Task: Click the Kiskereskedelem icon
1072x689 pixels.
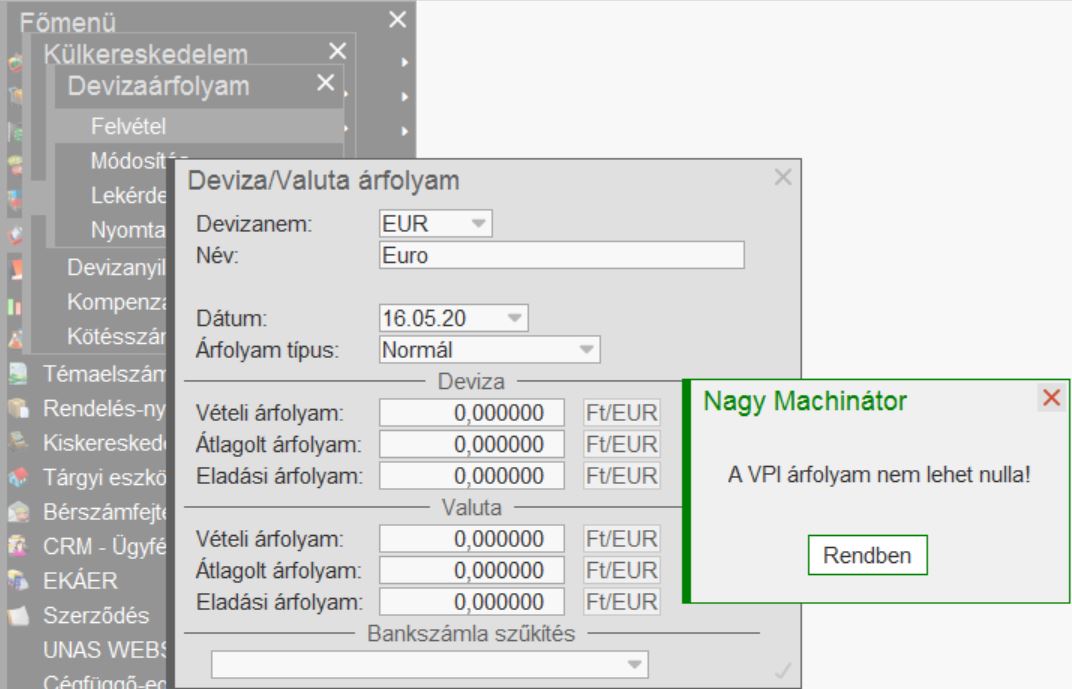Action: (18, 442)
